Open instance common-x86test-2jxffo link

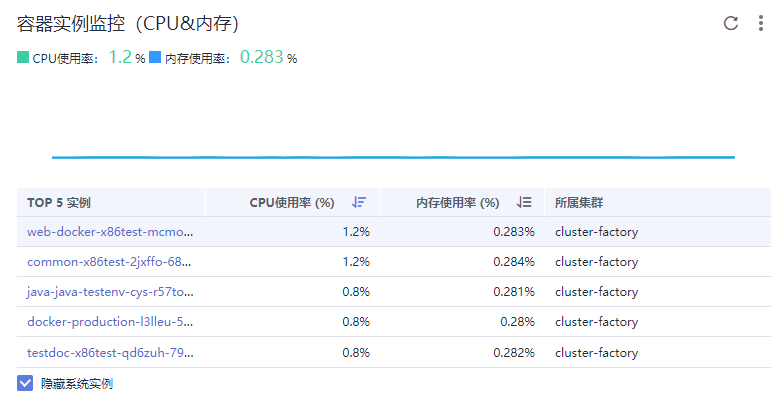pyautogui.click(x=110, y=262)
